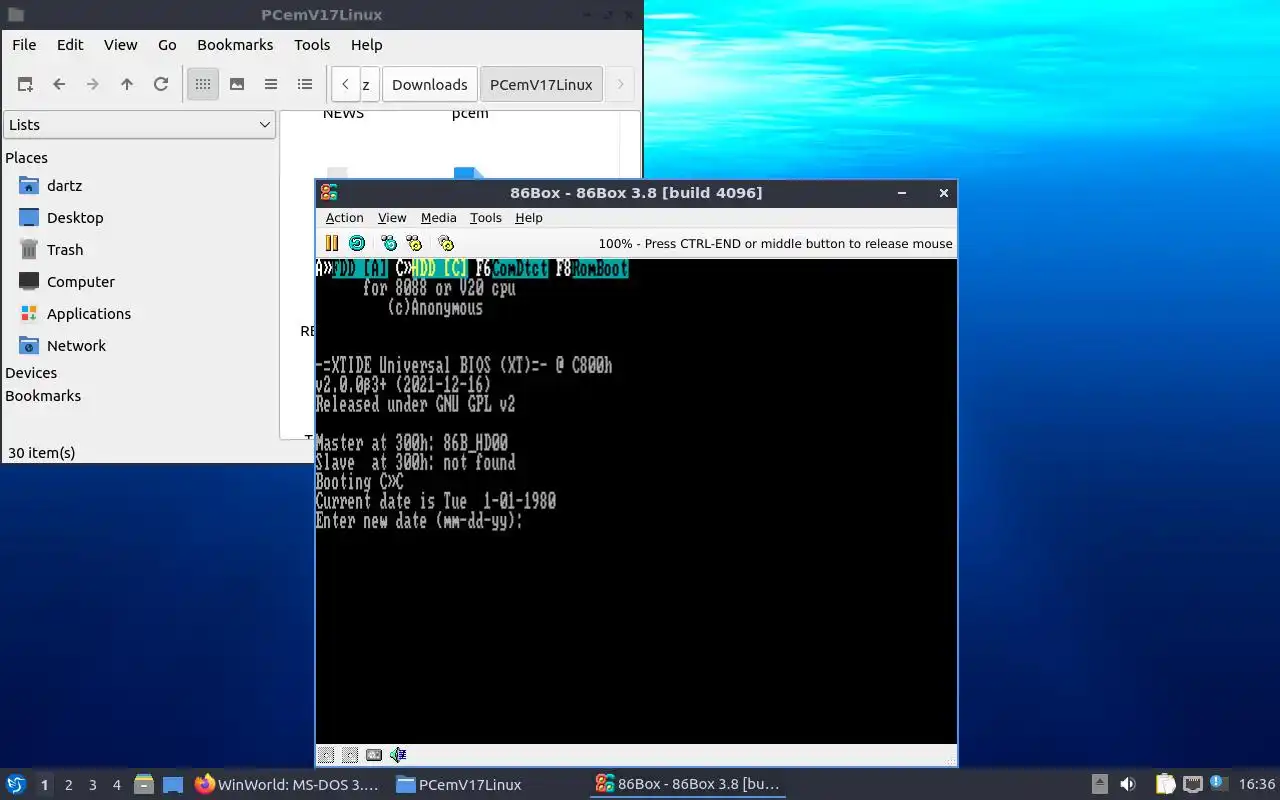
Task: Click inside the emulated DOS screen
Action: (636, 501)
